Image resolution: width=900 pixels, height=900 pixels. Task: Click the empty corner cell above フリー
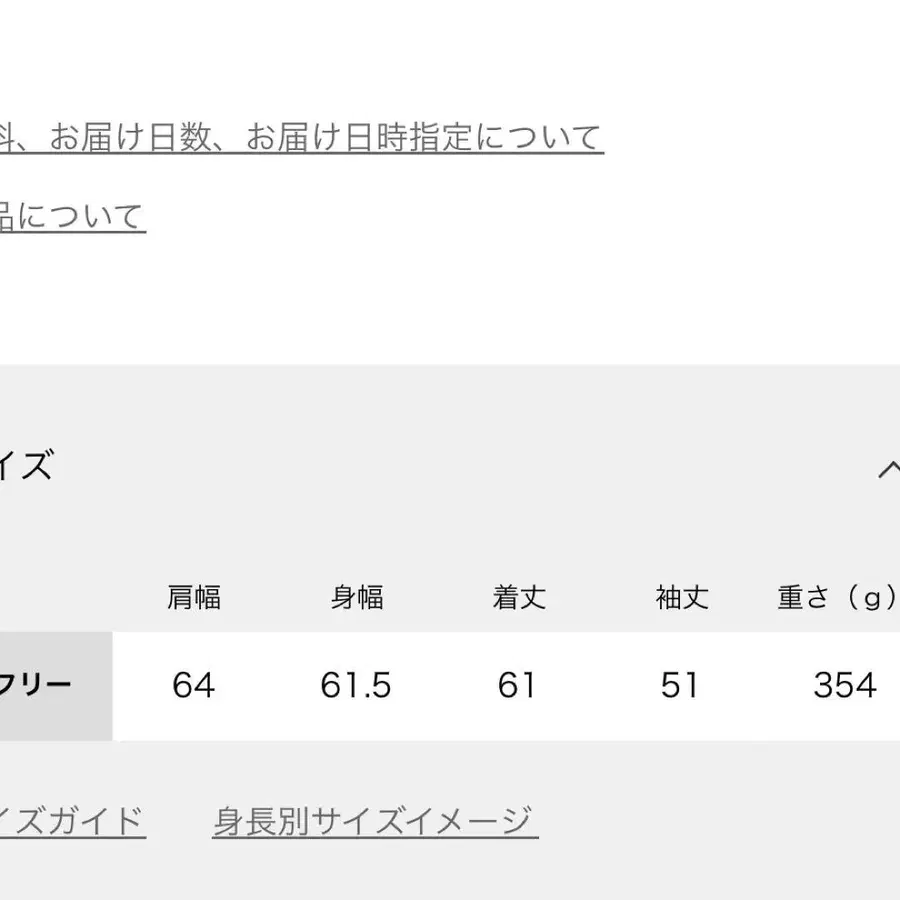click(x=50, y=598)
